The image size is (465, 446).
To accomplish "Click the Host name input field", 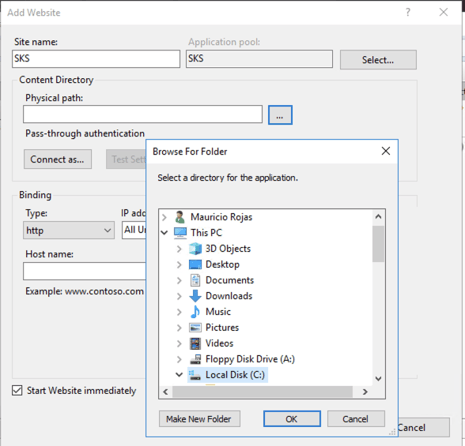I will pos(85,271).
